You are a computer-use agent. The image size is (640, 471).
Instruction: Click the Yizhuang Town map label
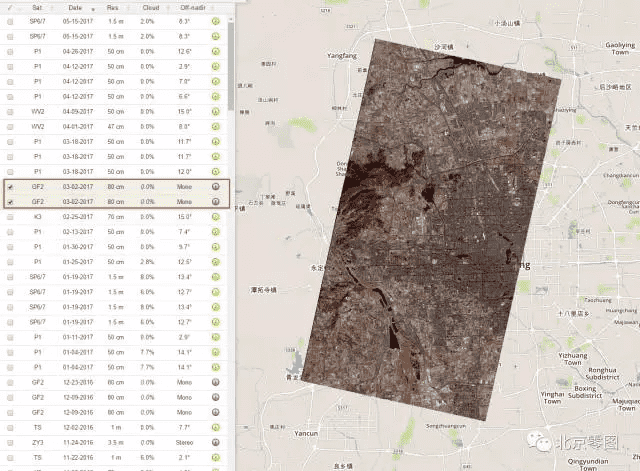point(573,359)
